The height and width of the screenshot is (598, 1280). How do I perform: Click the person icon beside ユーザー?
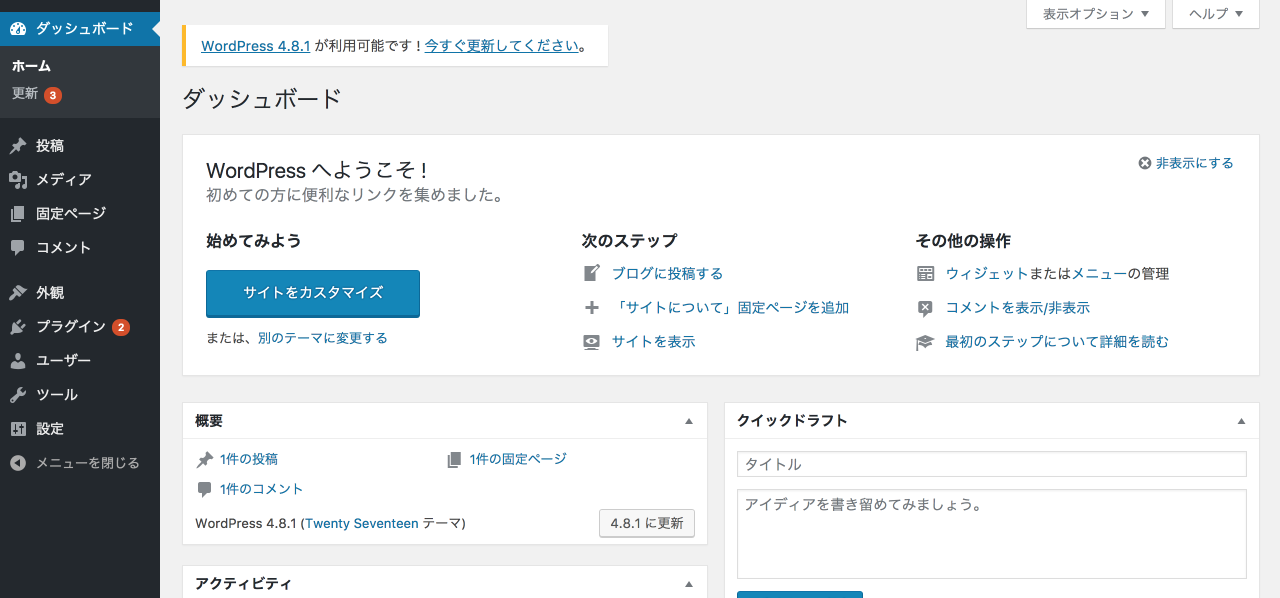(18, 361)
